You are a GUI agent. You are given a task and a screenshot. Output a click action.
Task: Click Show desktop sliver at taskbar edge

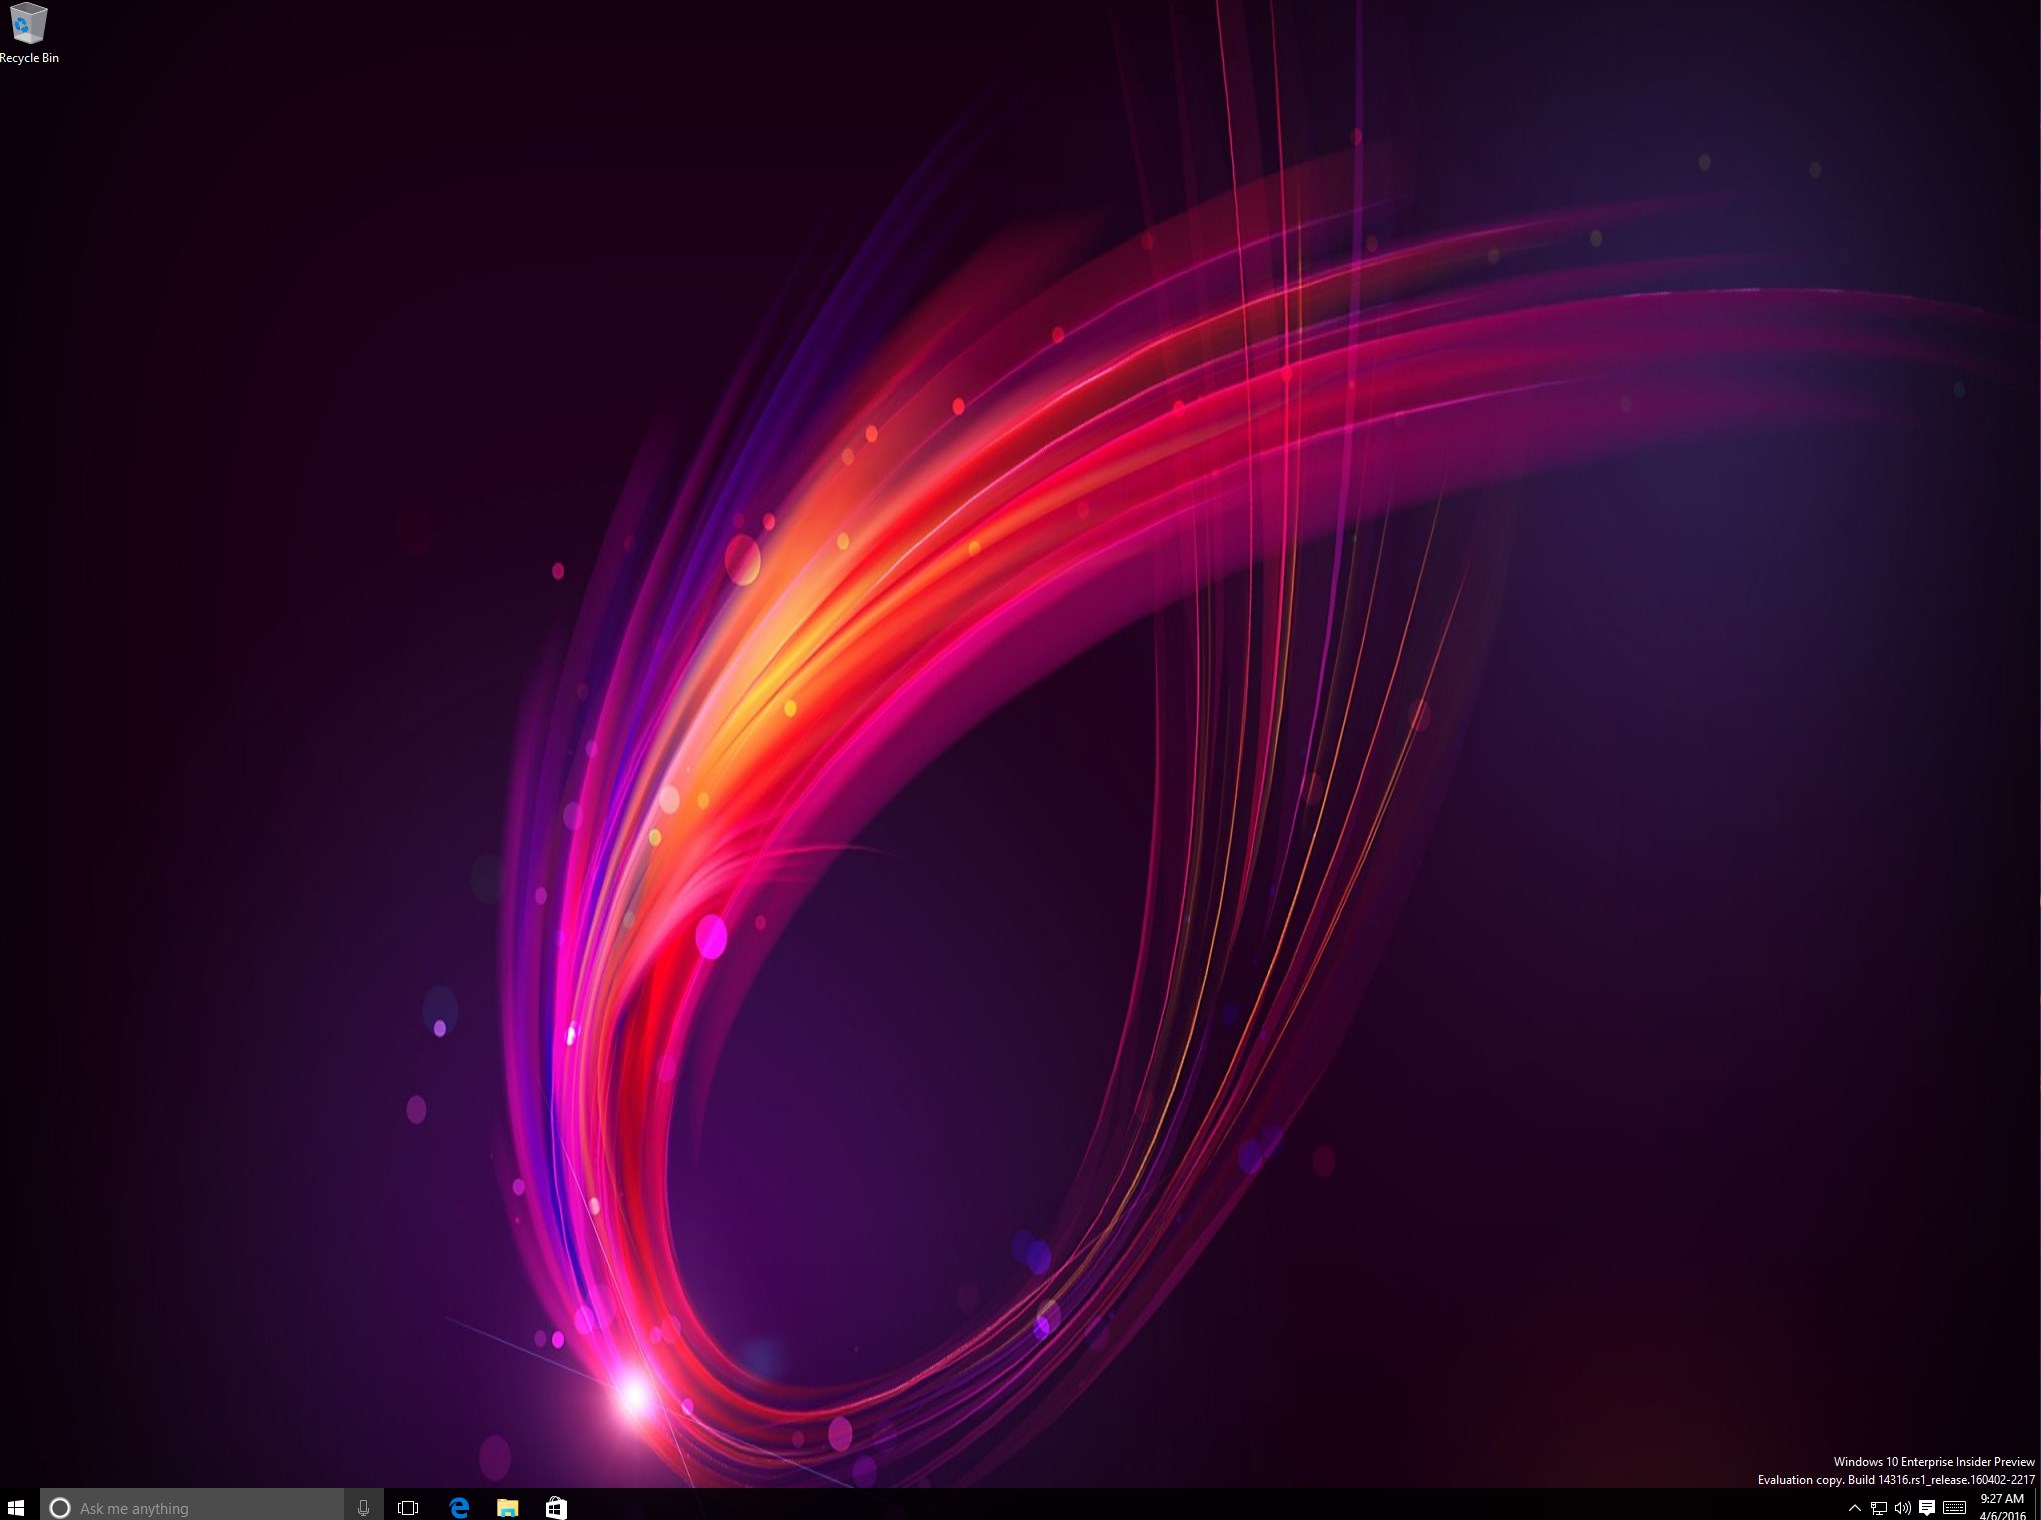(x=2038, y=1507)
